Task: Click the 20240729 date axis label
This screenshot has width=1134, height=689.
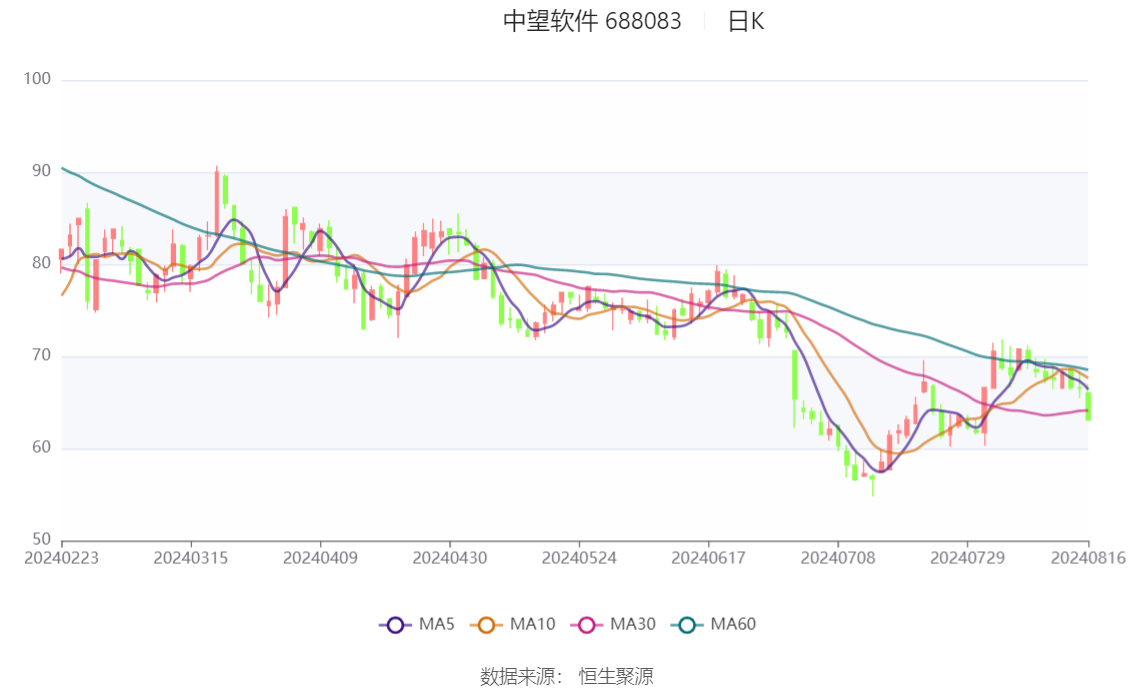Action: coord(968,558)
